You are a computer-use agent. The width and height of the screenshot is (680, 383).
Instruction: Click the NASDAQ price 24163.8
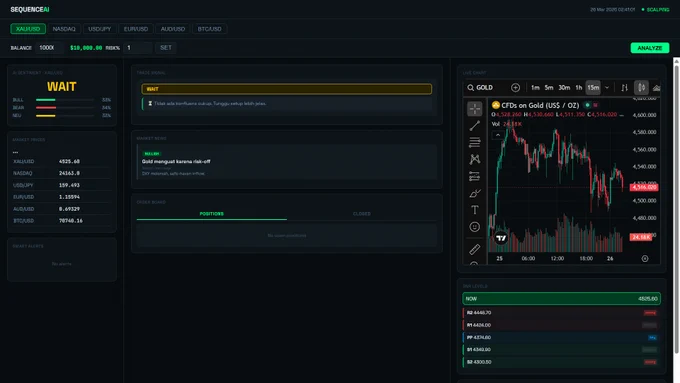[x=69, y=173]
